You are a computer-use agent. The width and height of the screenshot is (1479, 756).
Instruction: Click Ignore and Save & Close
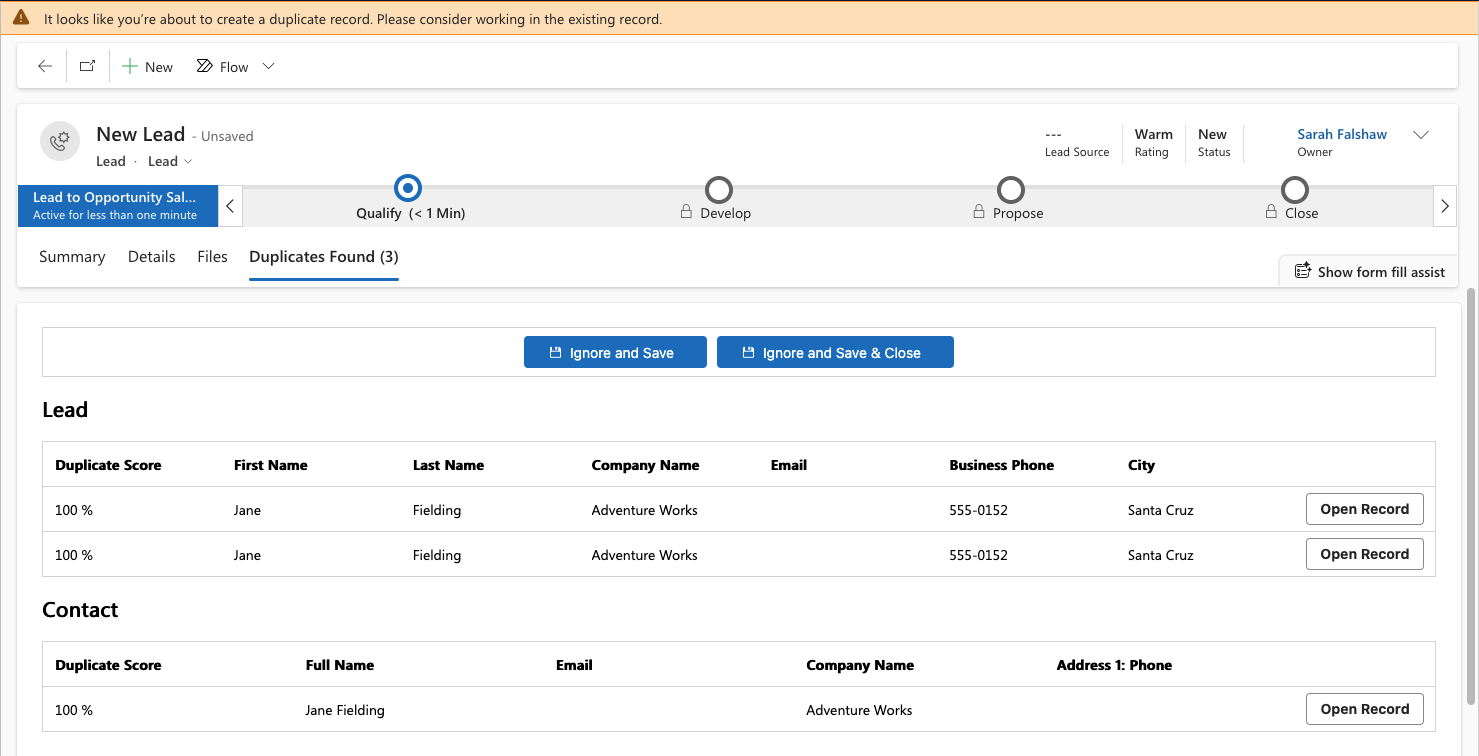835,352
